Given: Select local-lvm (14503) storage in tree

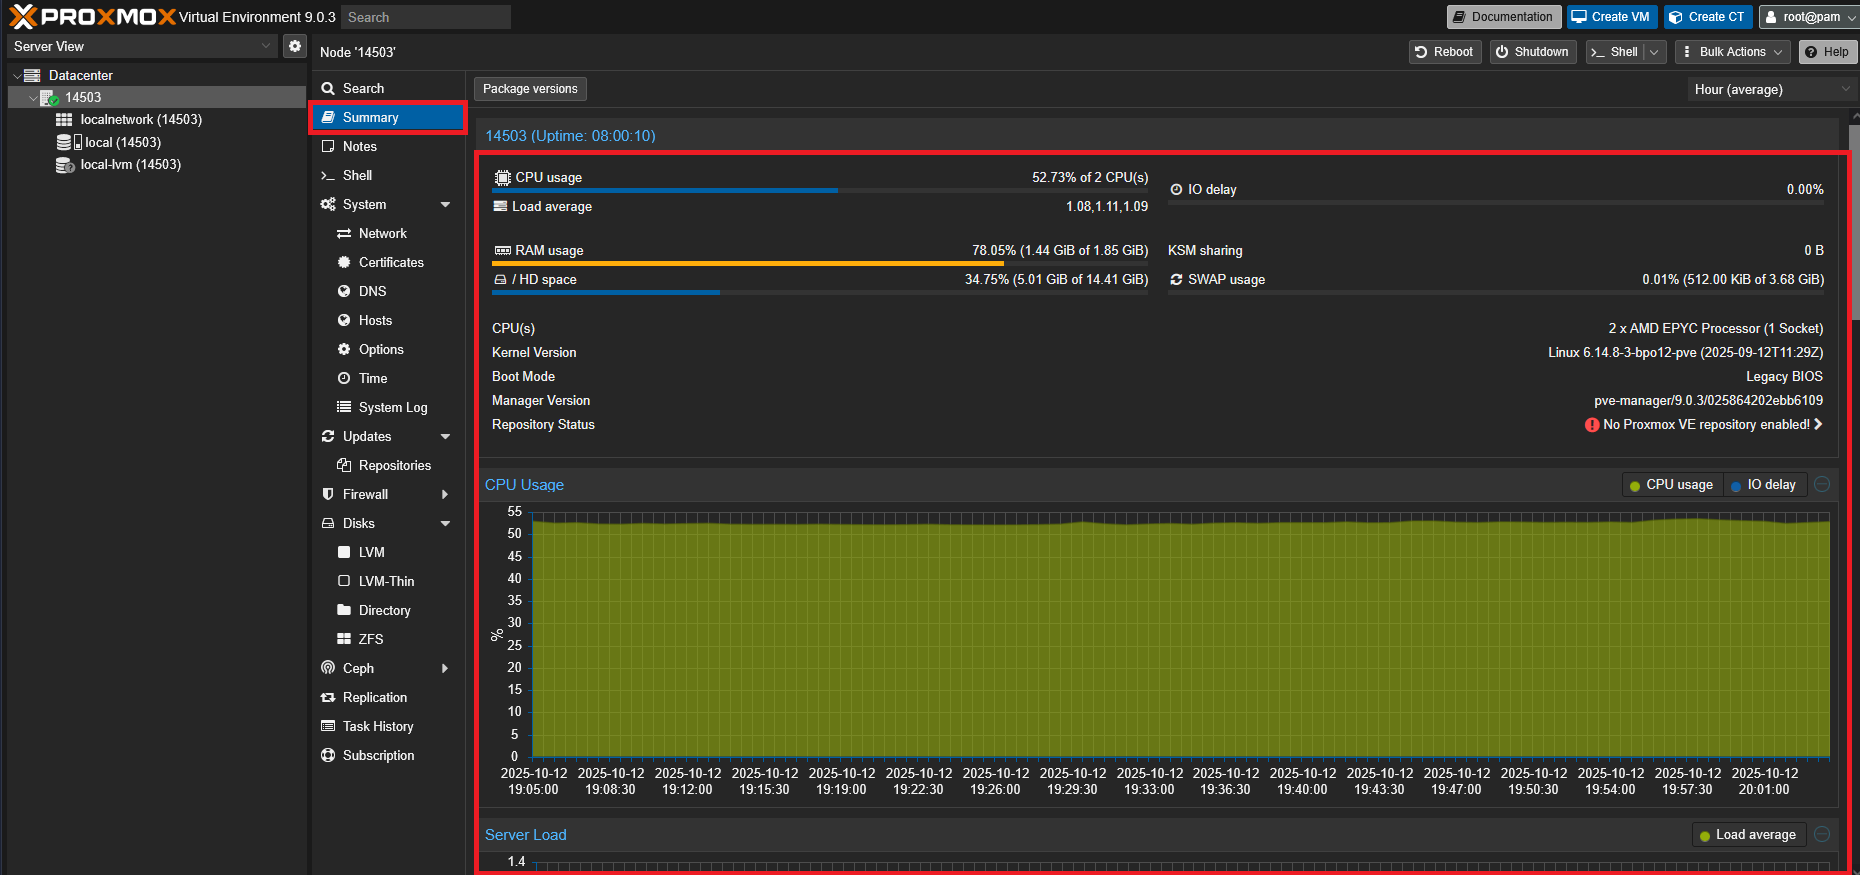Looking at the screenshot, I should pos(130,165).
